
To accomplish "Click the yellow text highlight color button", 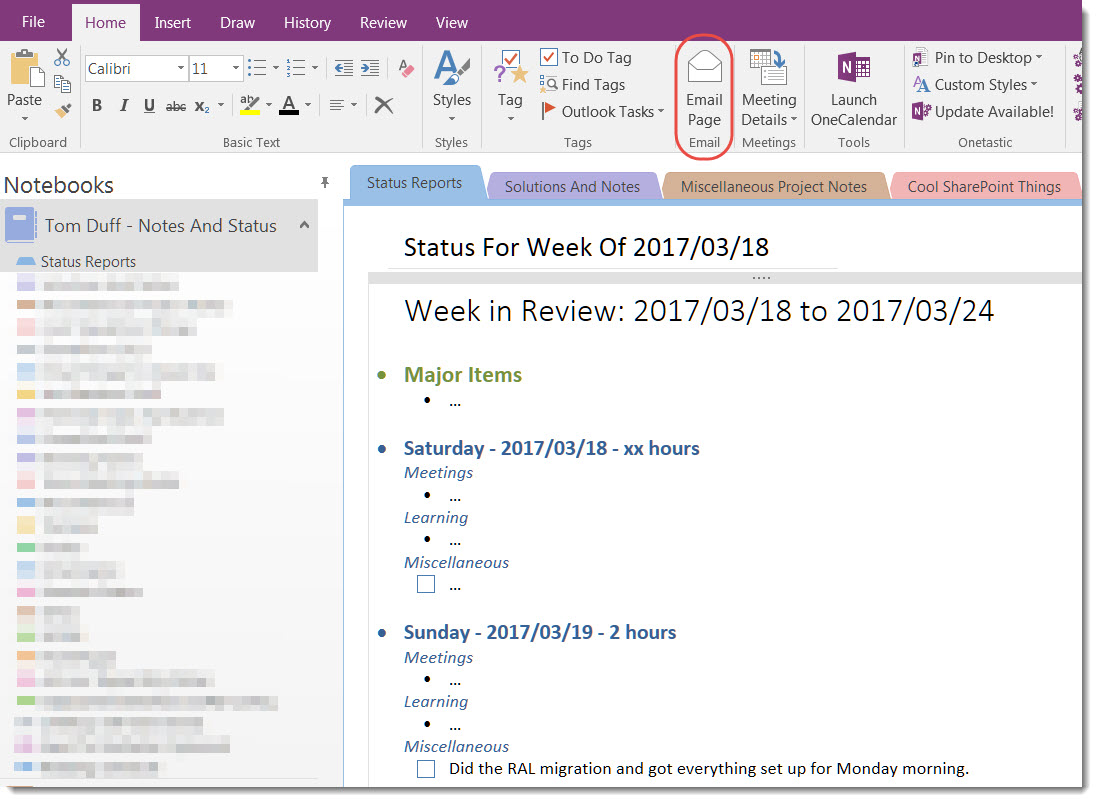I will click(249, 106).
